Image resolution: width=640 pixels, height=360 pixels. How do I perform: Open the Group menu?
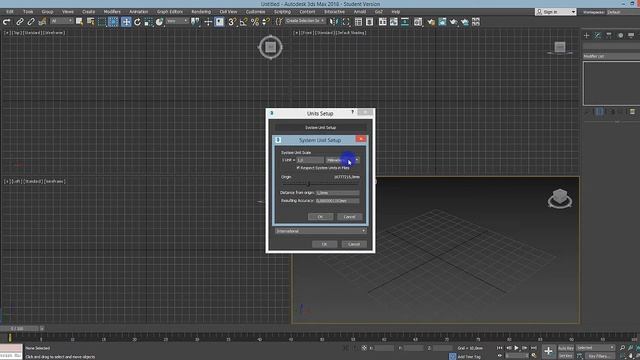pyautogui.click(x=47, y=12)
